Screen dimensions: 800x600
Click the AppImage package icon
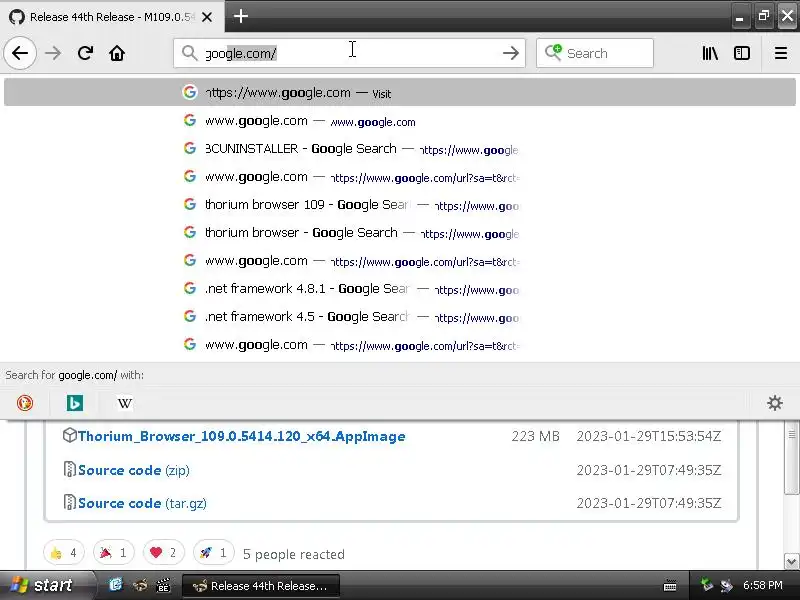coord(69,435)
